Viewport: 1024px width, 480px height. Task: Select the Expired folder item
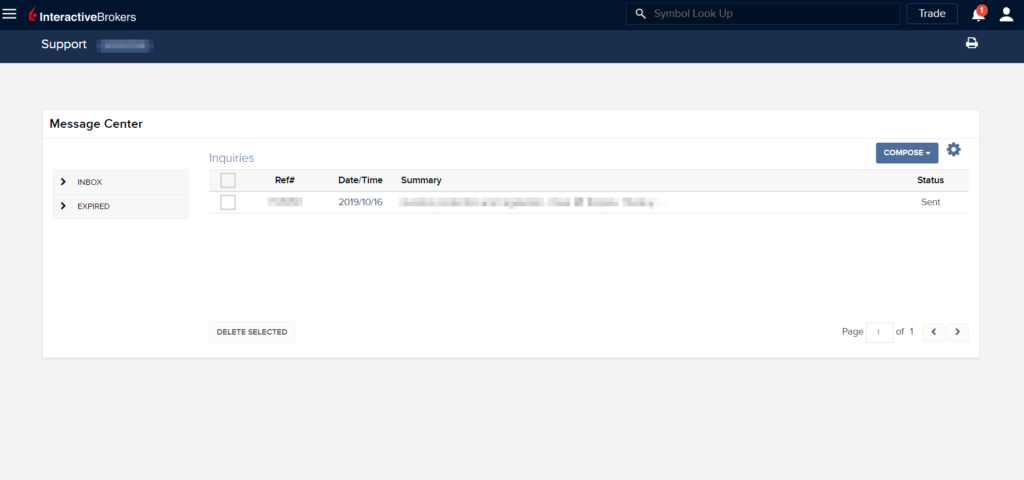[x=94, y=206]
